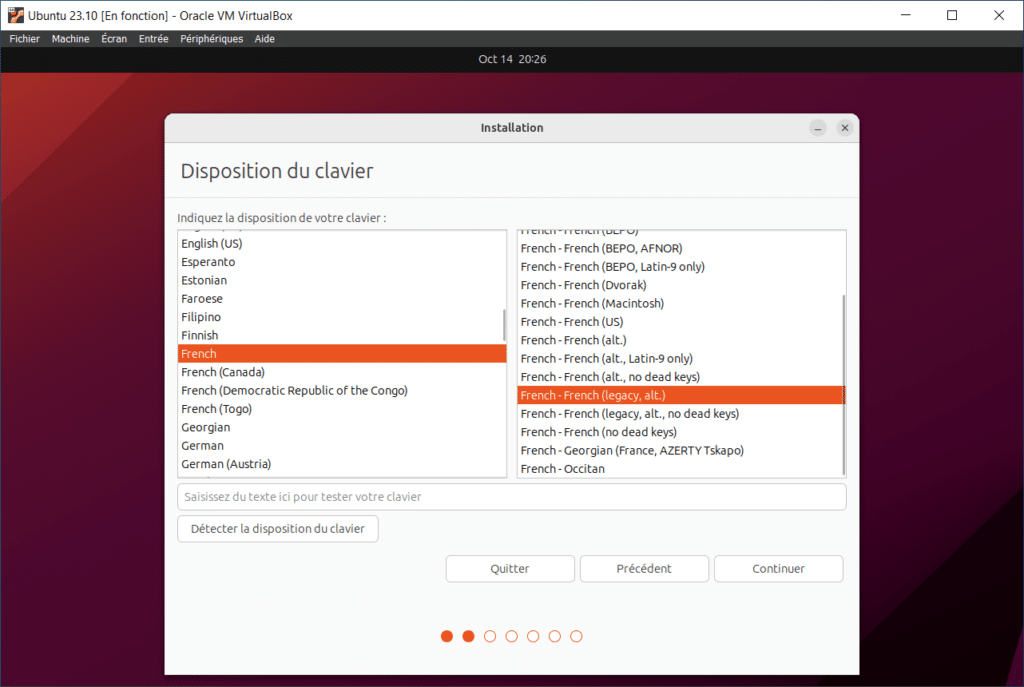This screenshot has height=687, width=1024.
Task: Choose French - French (alt., no dead keys)
Action: (680, 377)
